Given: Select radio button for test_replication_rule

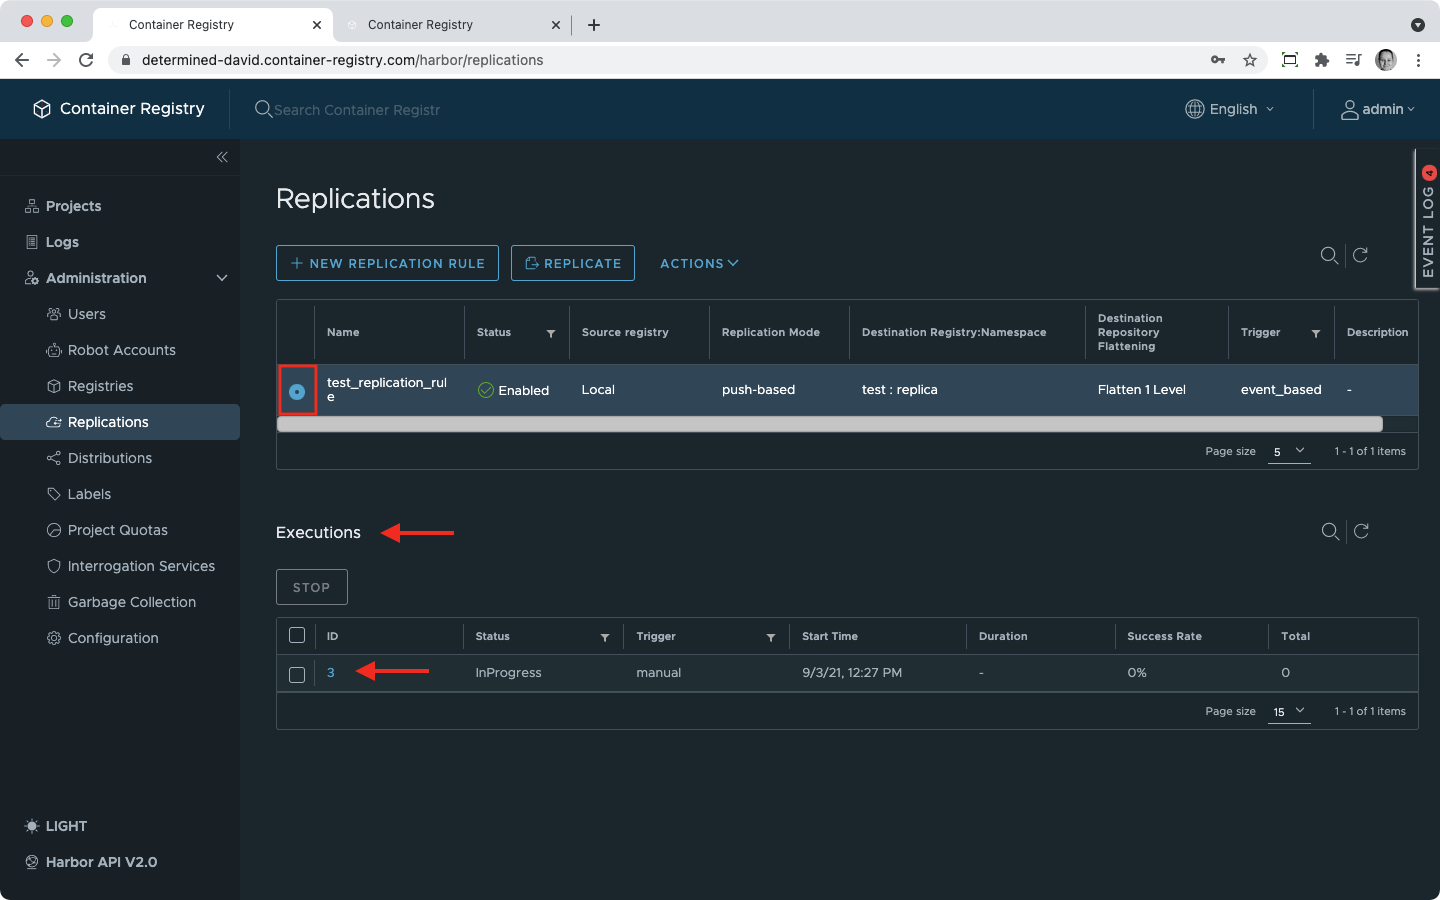Looking at the screenshot, I should (x=297, y=391).
